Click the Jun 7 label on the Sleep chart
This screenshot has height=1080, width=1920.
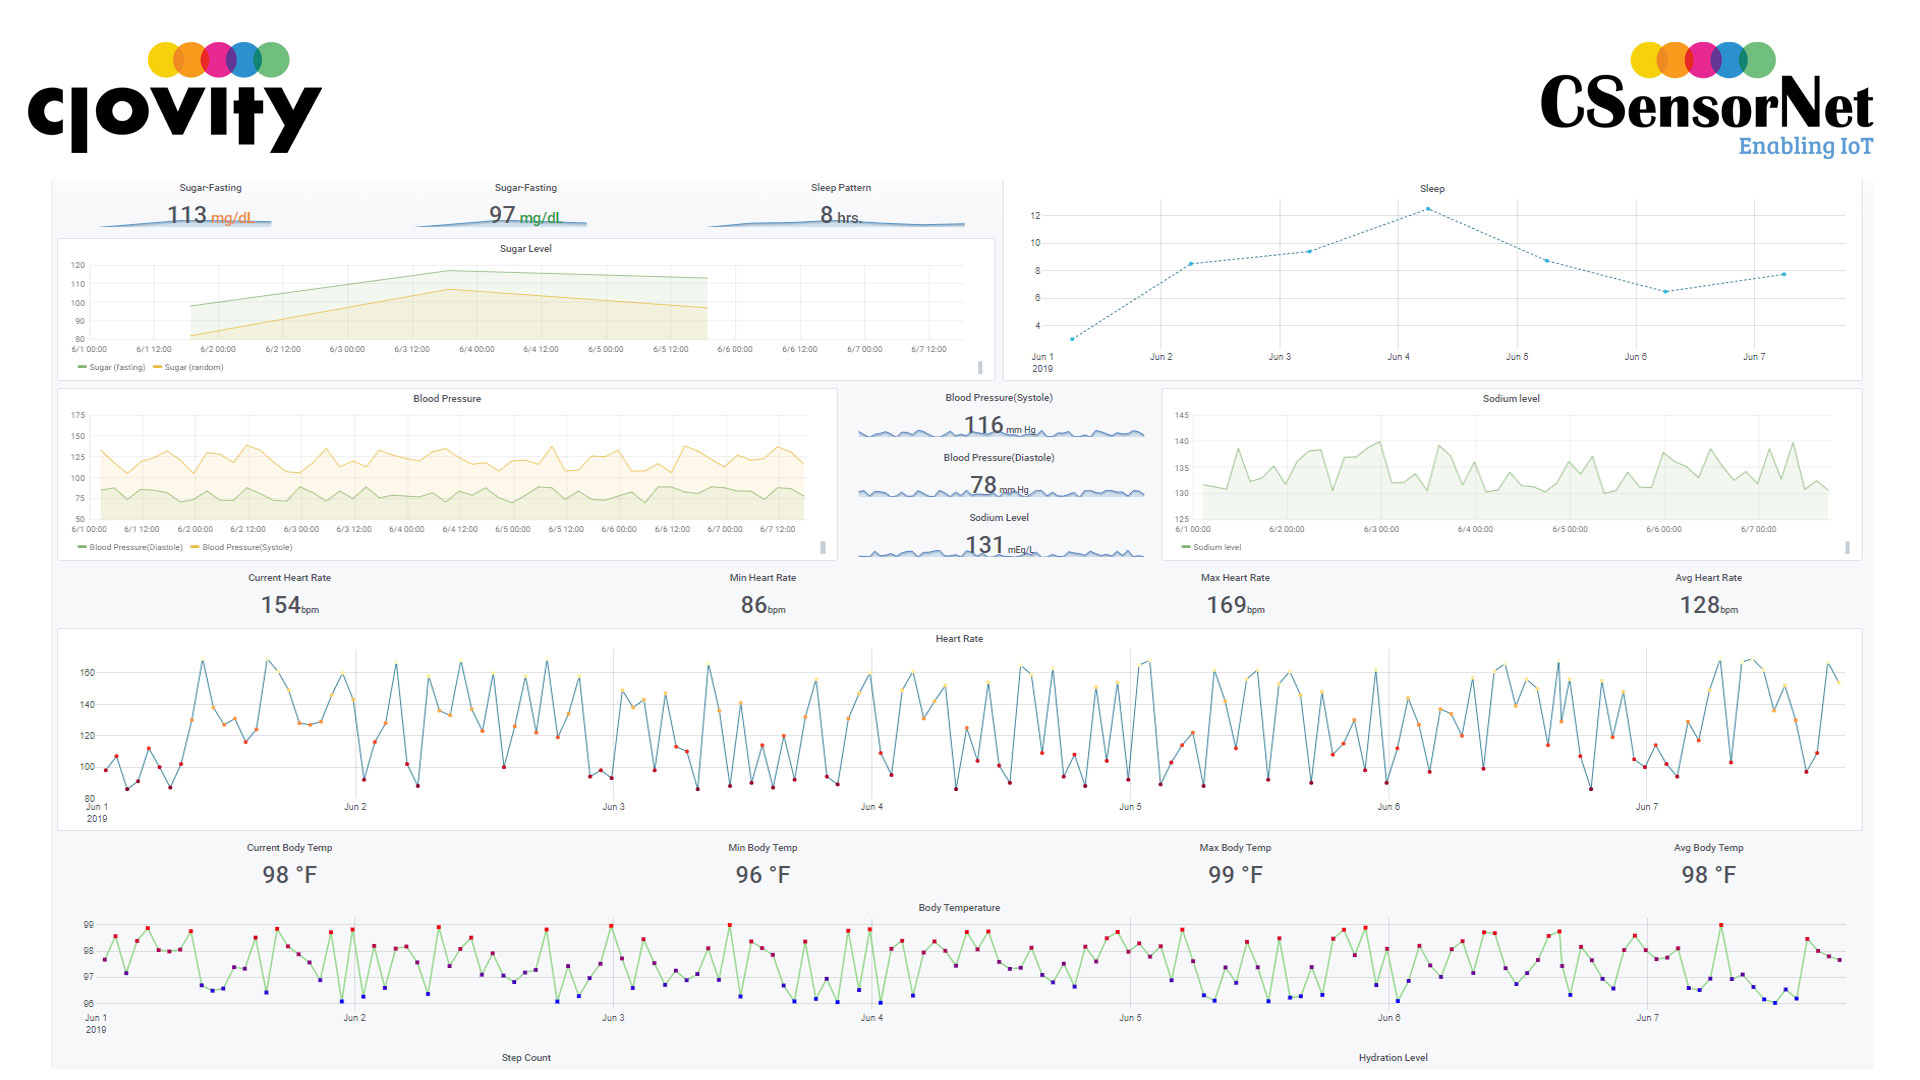[x=1754, y=357]
